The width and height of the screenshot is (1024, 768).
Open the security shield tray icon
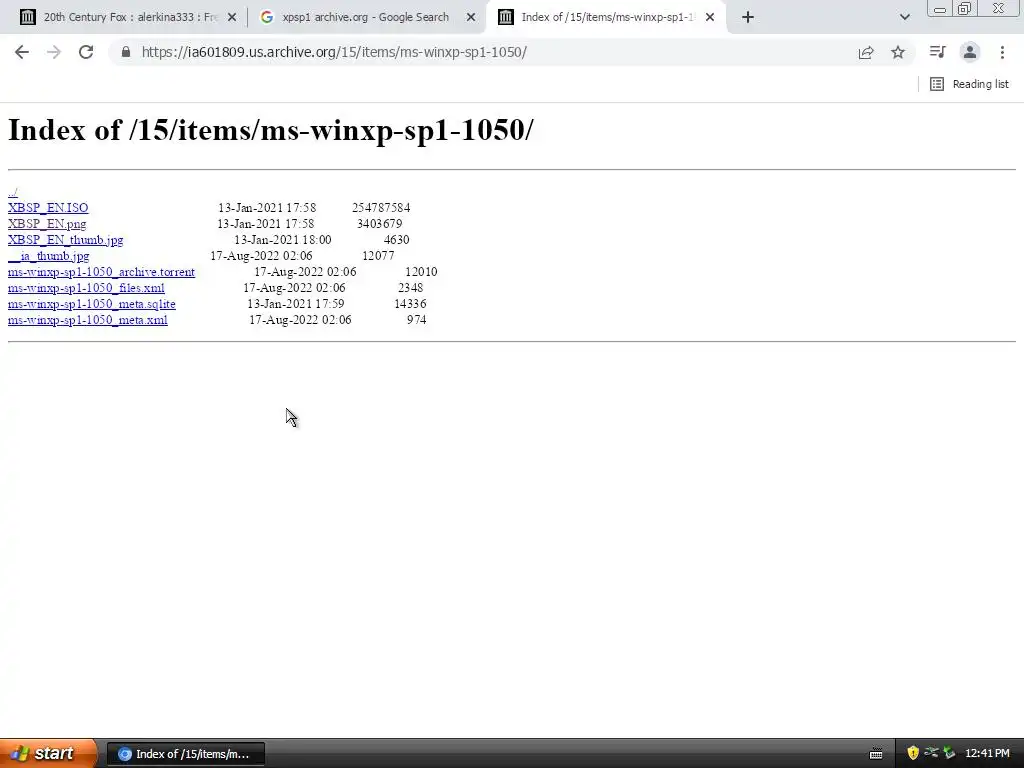(913, 754)
